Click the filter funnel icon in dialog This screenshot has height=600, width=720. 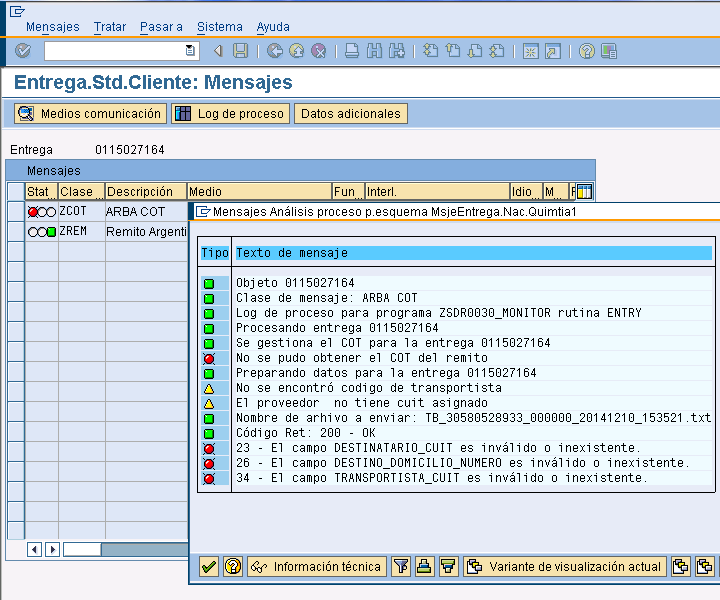(401, 566)
